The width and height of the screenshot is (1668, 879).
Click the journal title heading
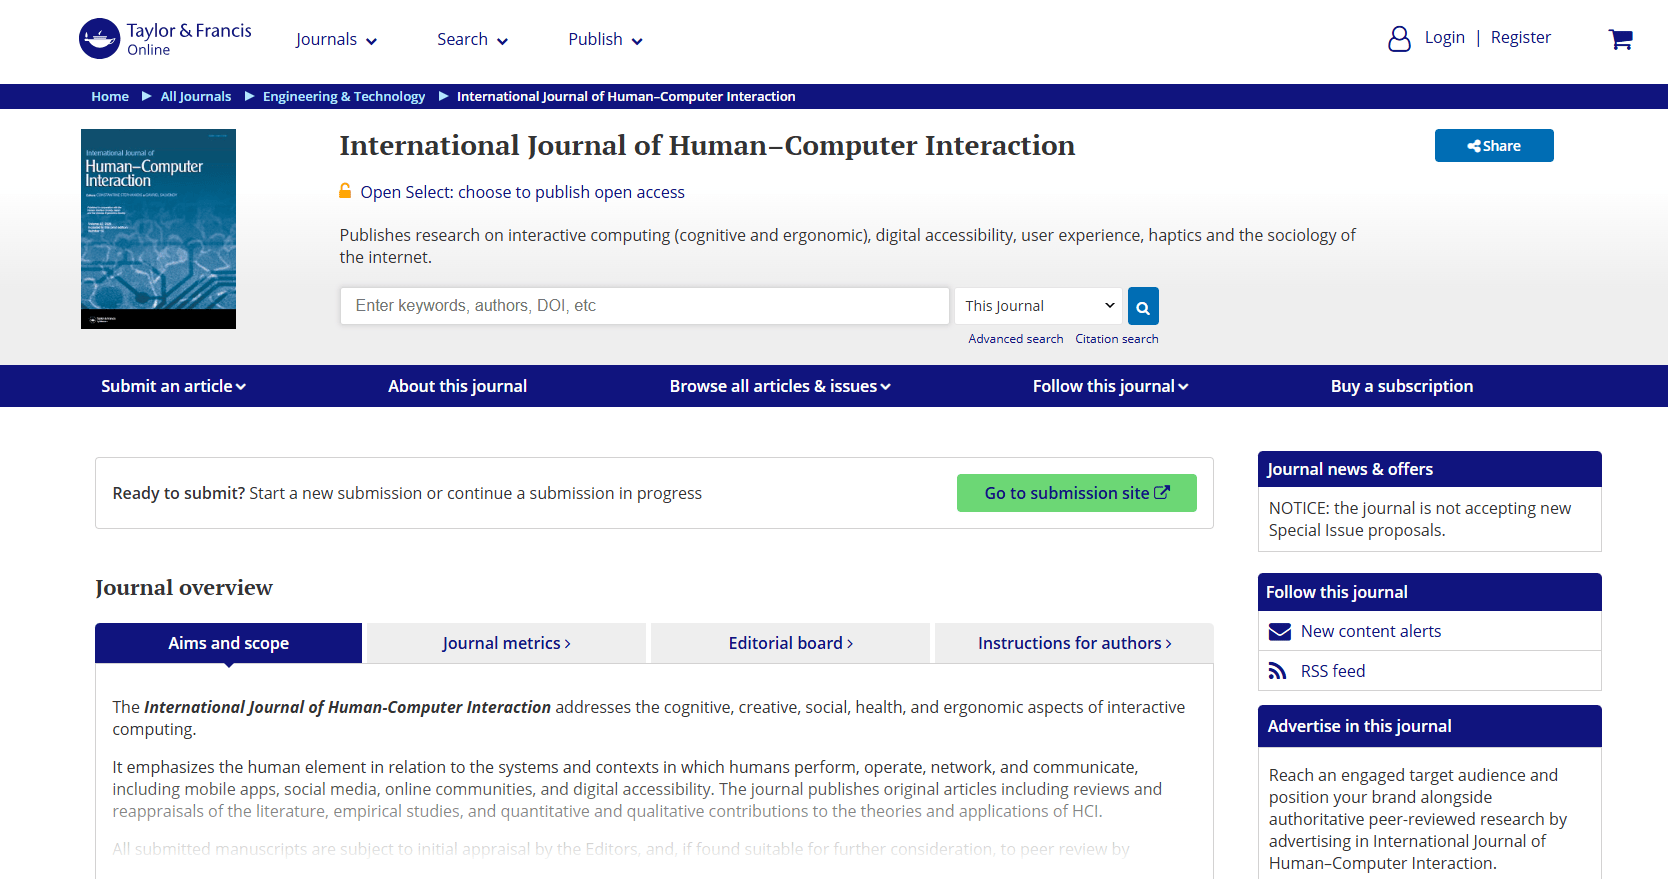coord(707,146)
